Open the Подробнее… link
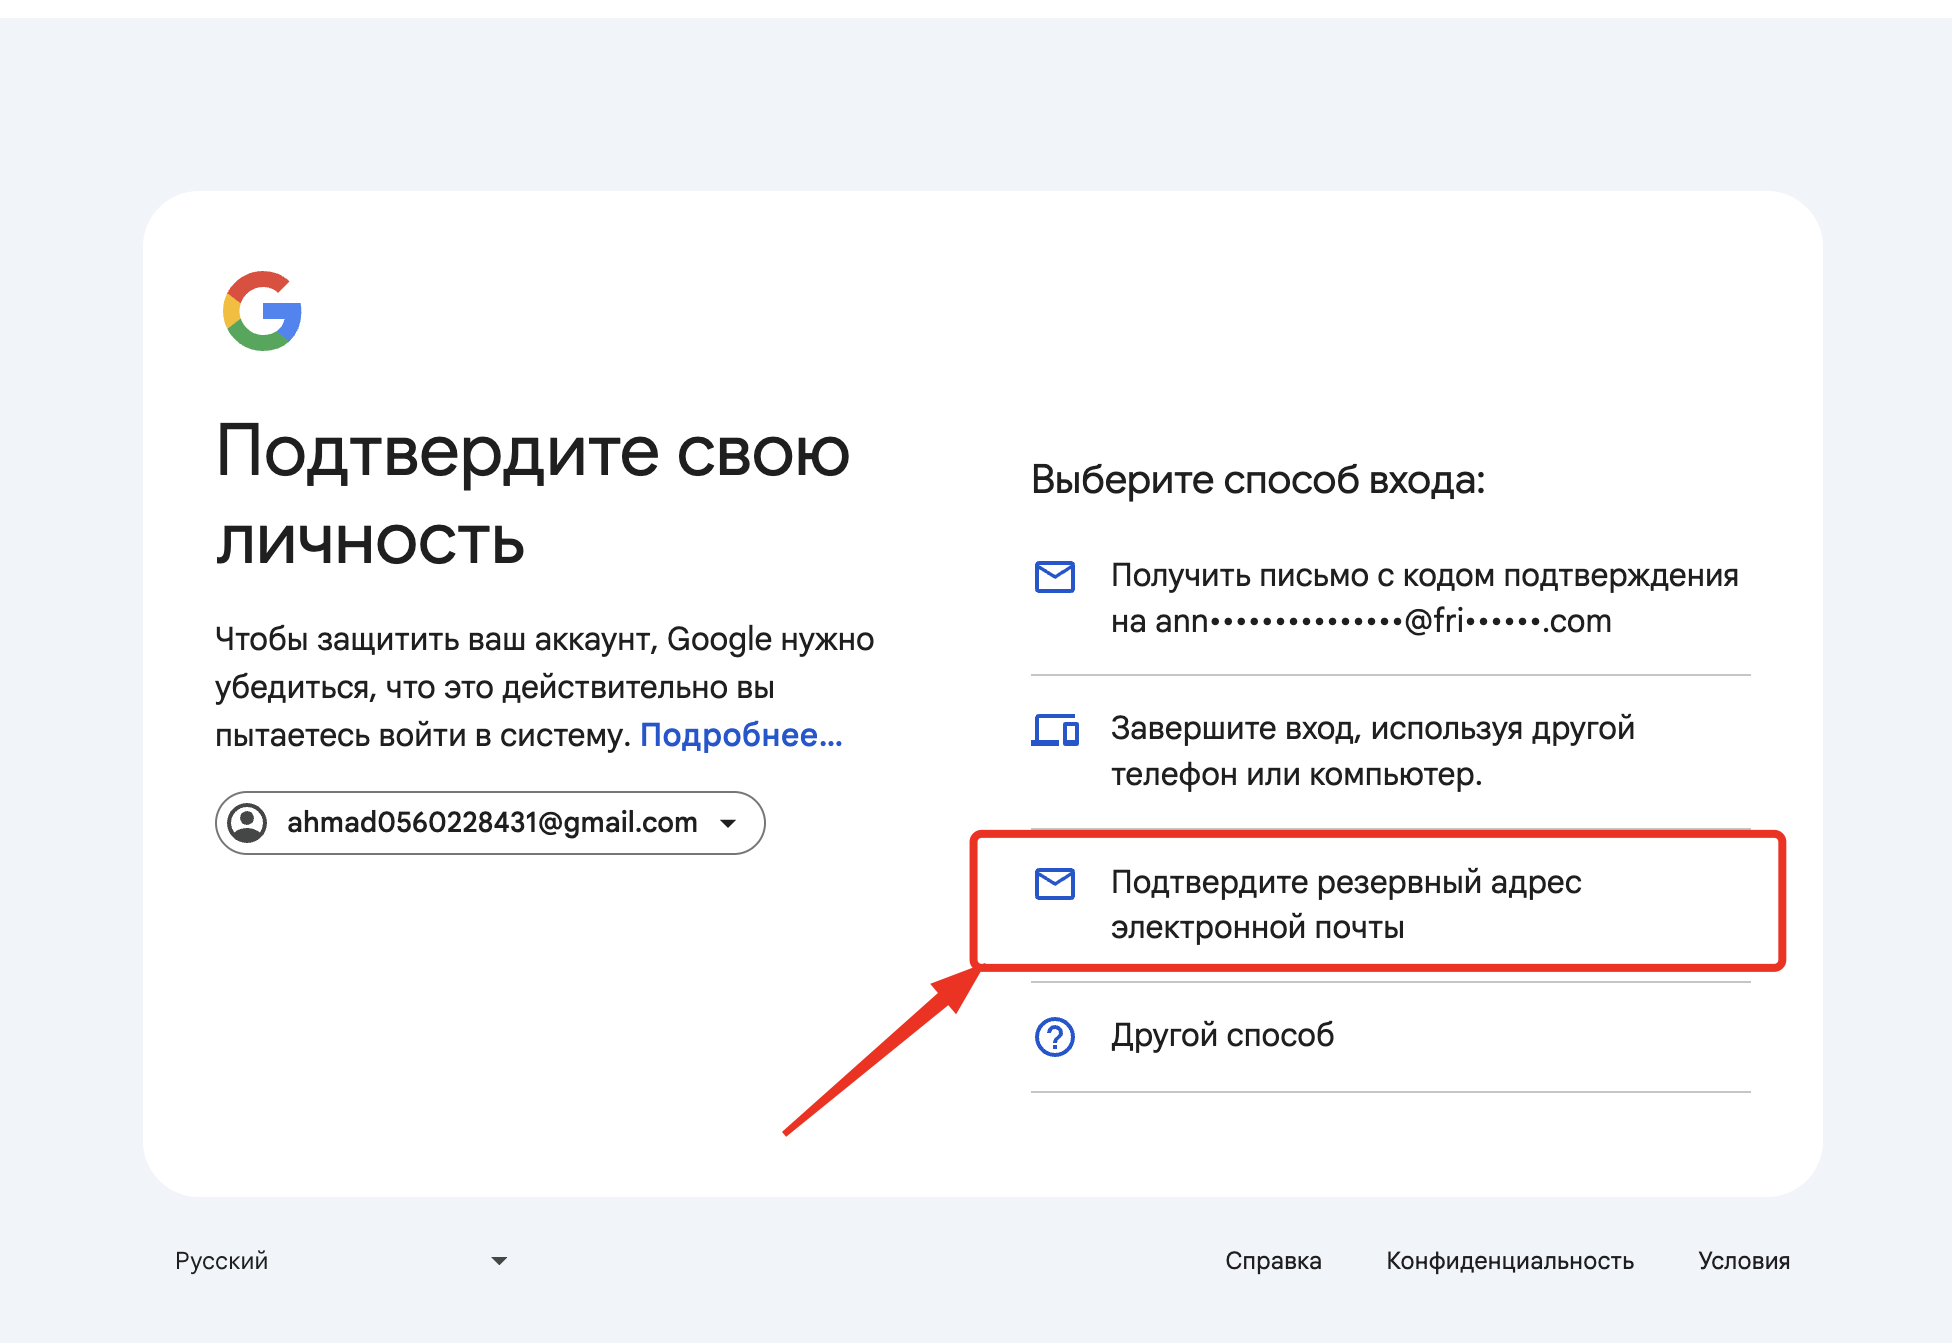Screen dimensions: 1952x1343 click(x=741, y=735)
